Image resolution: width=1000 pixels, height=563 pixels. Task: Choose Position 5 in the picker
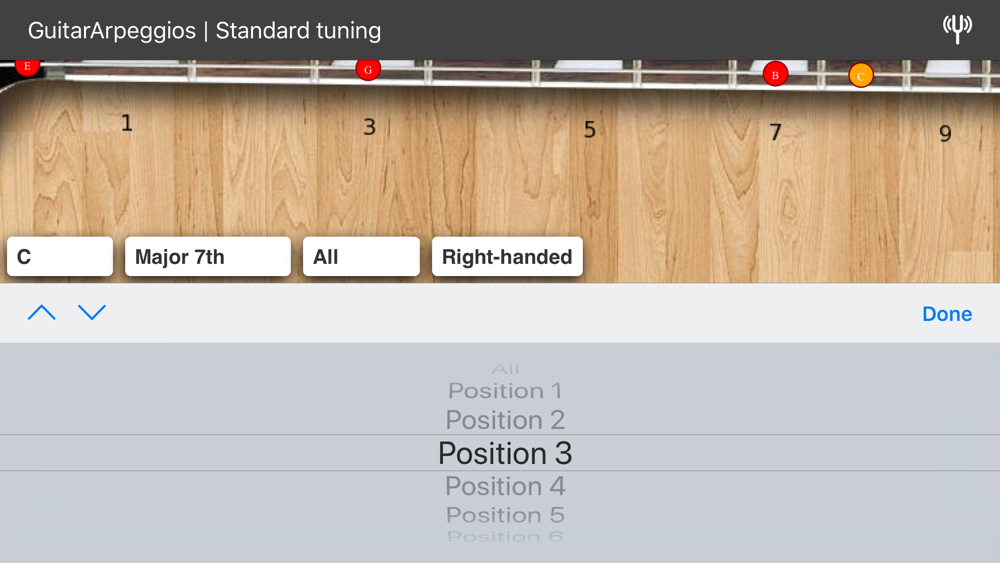coord(505,515)
